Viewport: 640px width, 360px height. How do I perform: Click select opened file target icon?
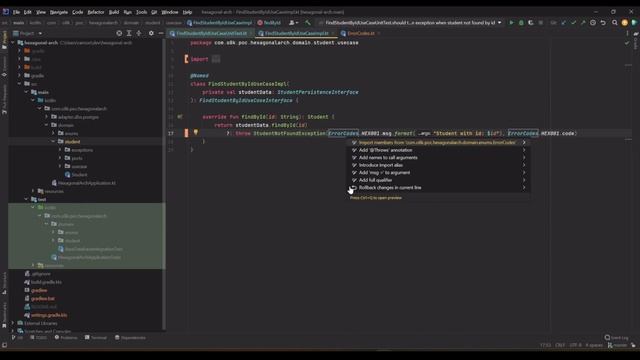(119, 33)
